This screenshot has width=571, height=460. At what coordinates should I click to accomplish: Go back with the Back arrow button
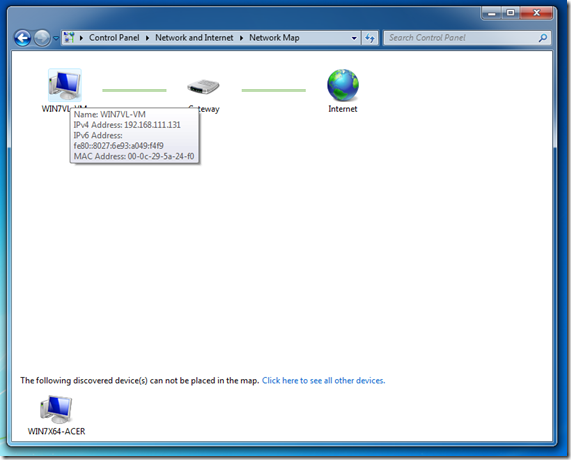(23, 38)
